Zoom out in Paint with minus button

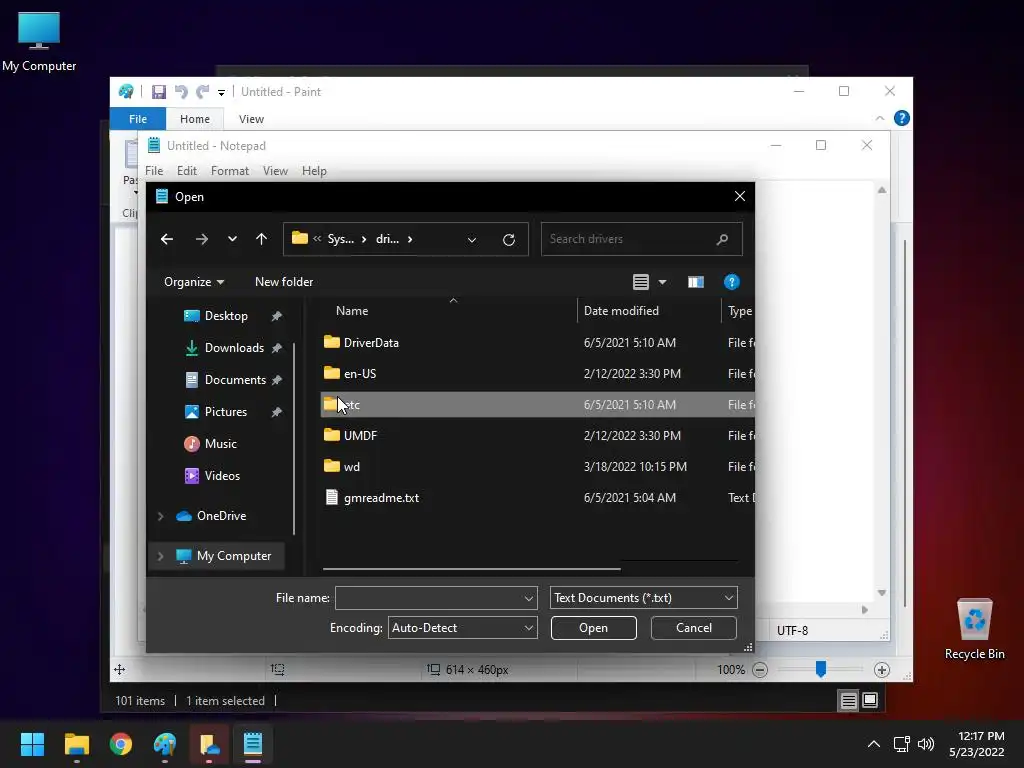point(760,670)
